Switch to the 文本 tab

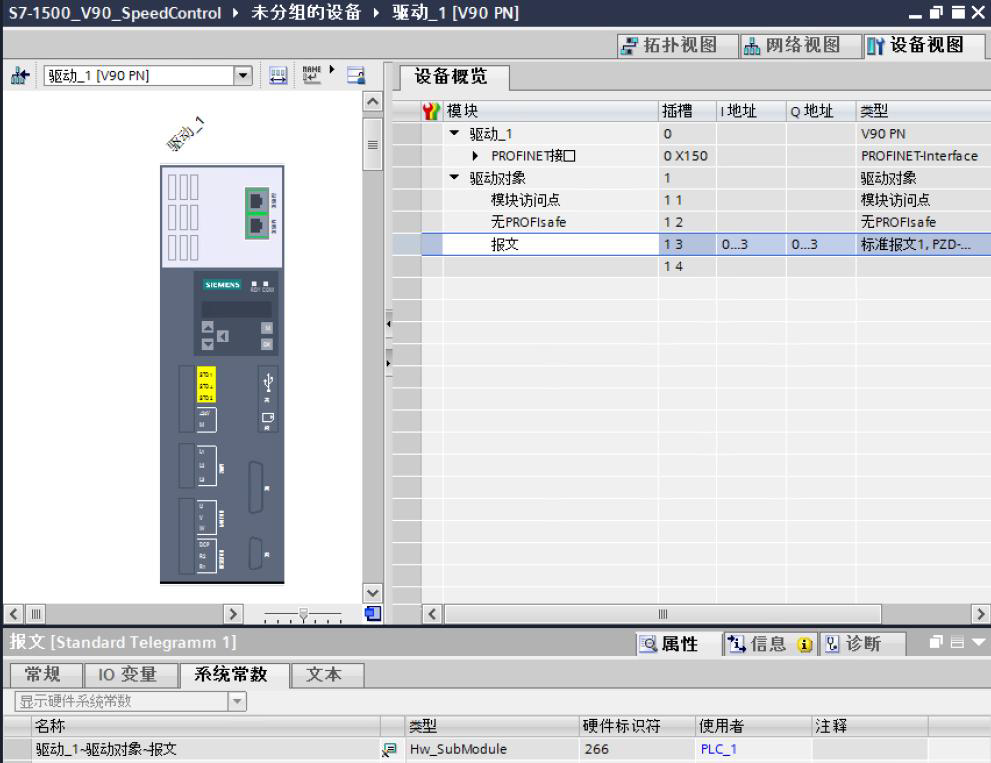point(327,674)
